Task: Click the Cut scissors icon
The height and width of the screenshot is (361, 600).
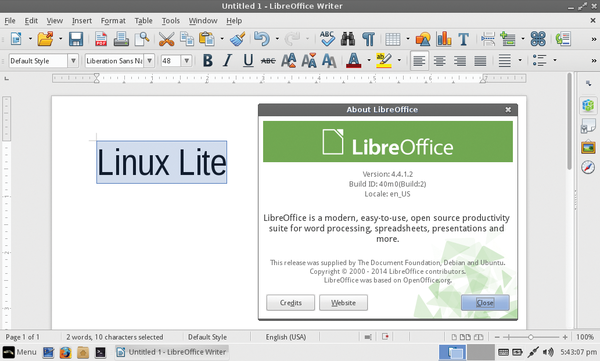Action: (166, 39)
